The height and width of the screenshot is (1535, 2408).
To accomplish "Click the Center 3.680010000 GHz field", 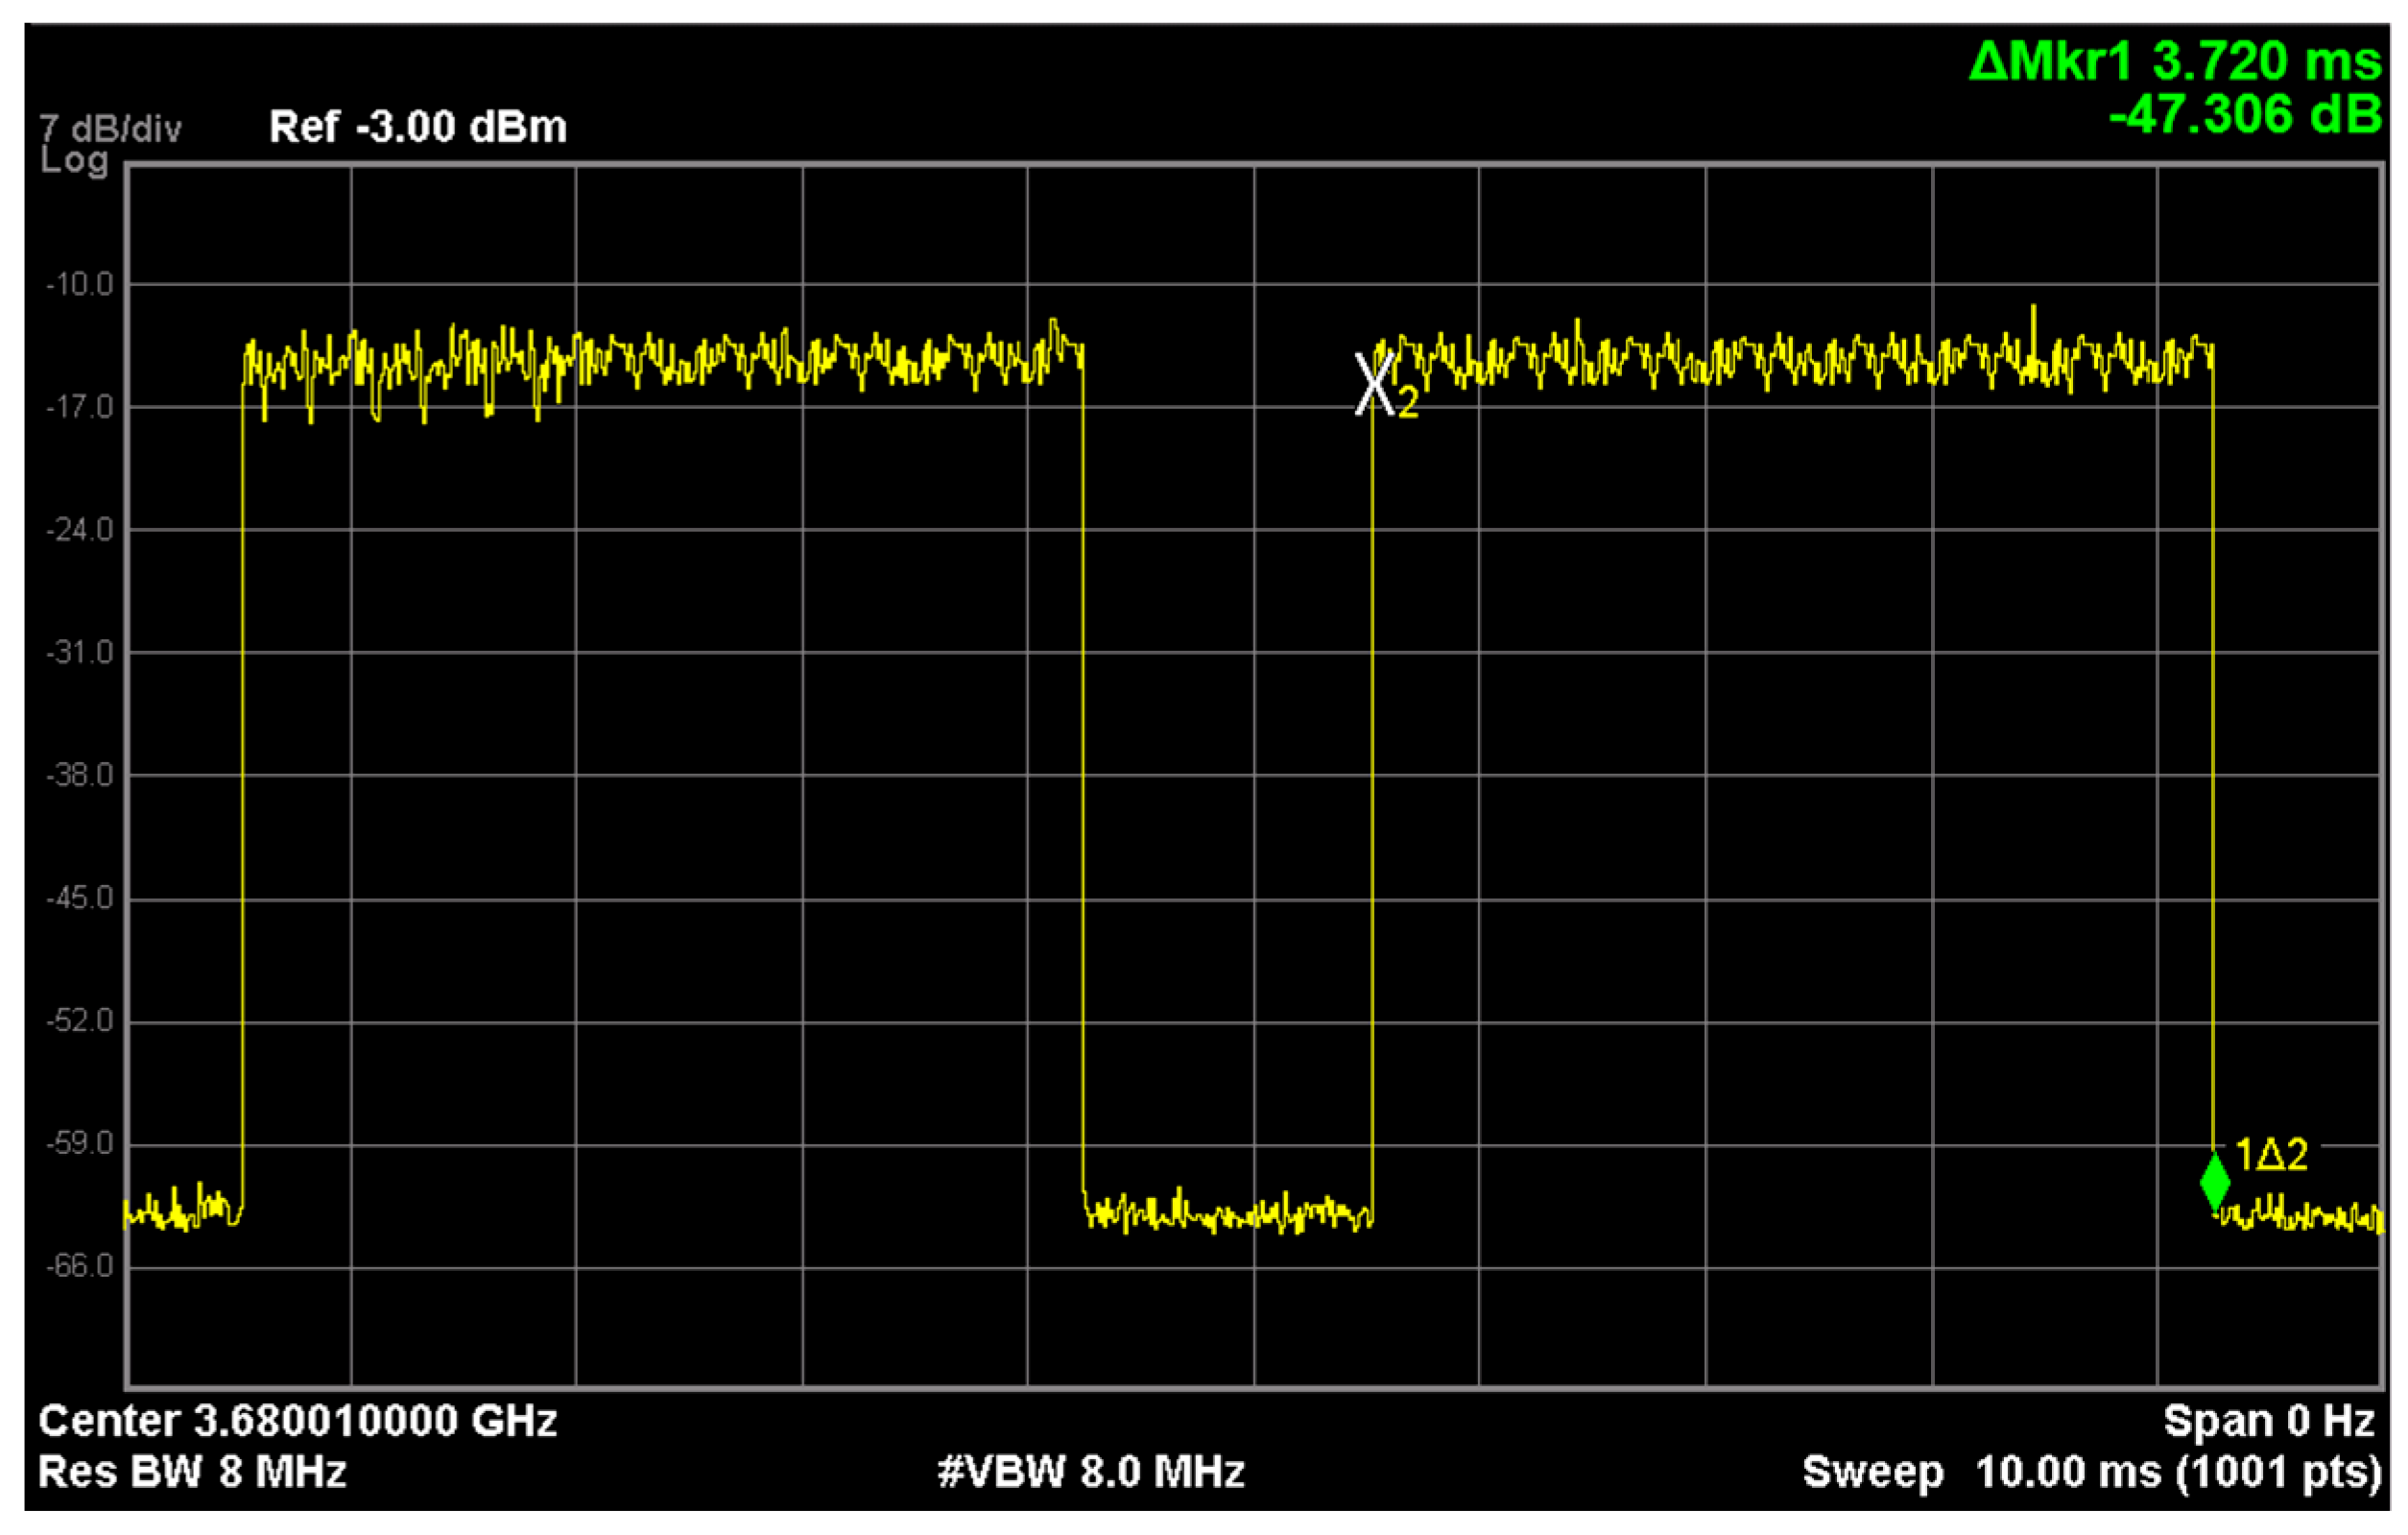I will click(297, 1421).
